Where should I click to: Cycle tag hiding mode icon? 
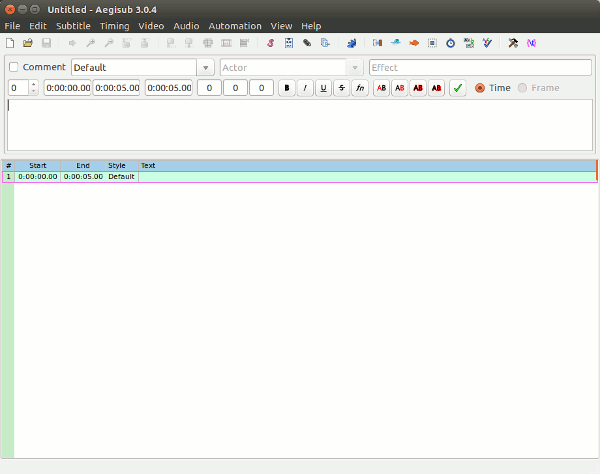click(x=532, y=43)
